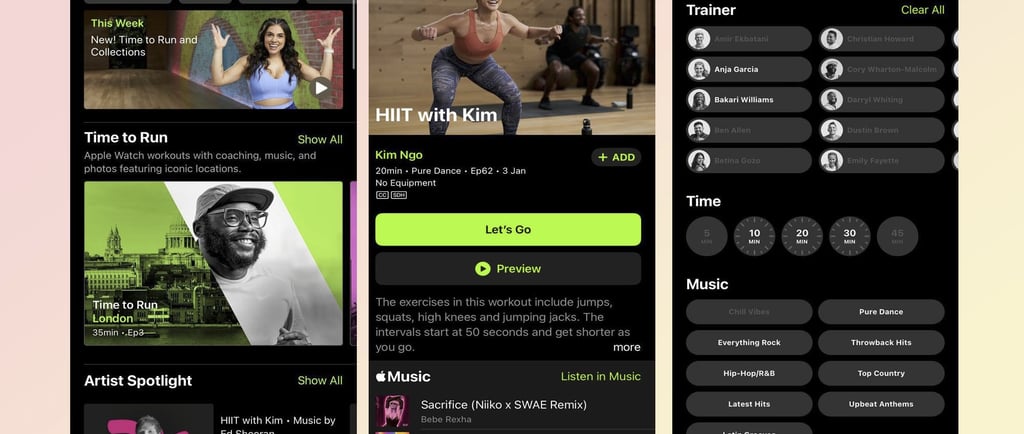This screenshot has height=434, width=1024.
Task: Select Bakari Williams trainer avatar
Action: [699, 100]
